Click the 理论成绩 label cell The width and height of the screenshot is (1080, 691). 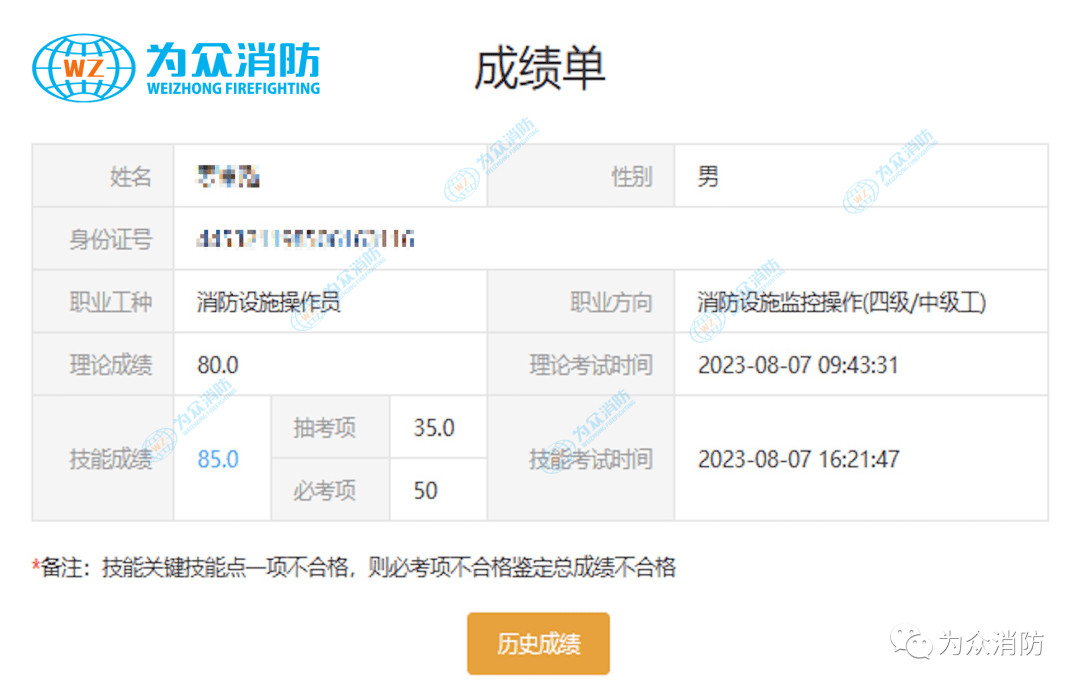(x=103, y=364)
